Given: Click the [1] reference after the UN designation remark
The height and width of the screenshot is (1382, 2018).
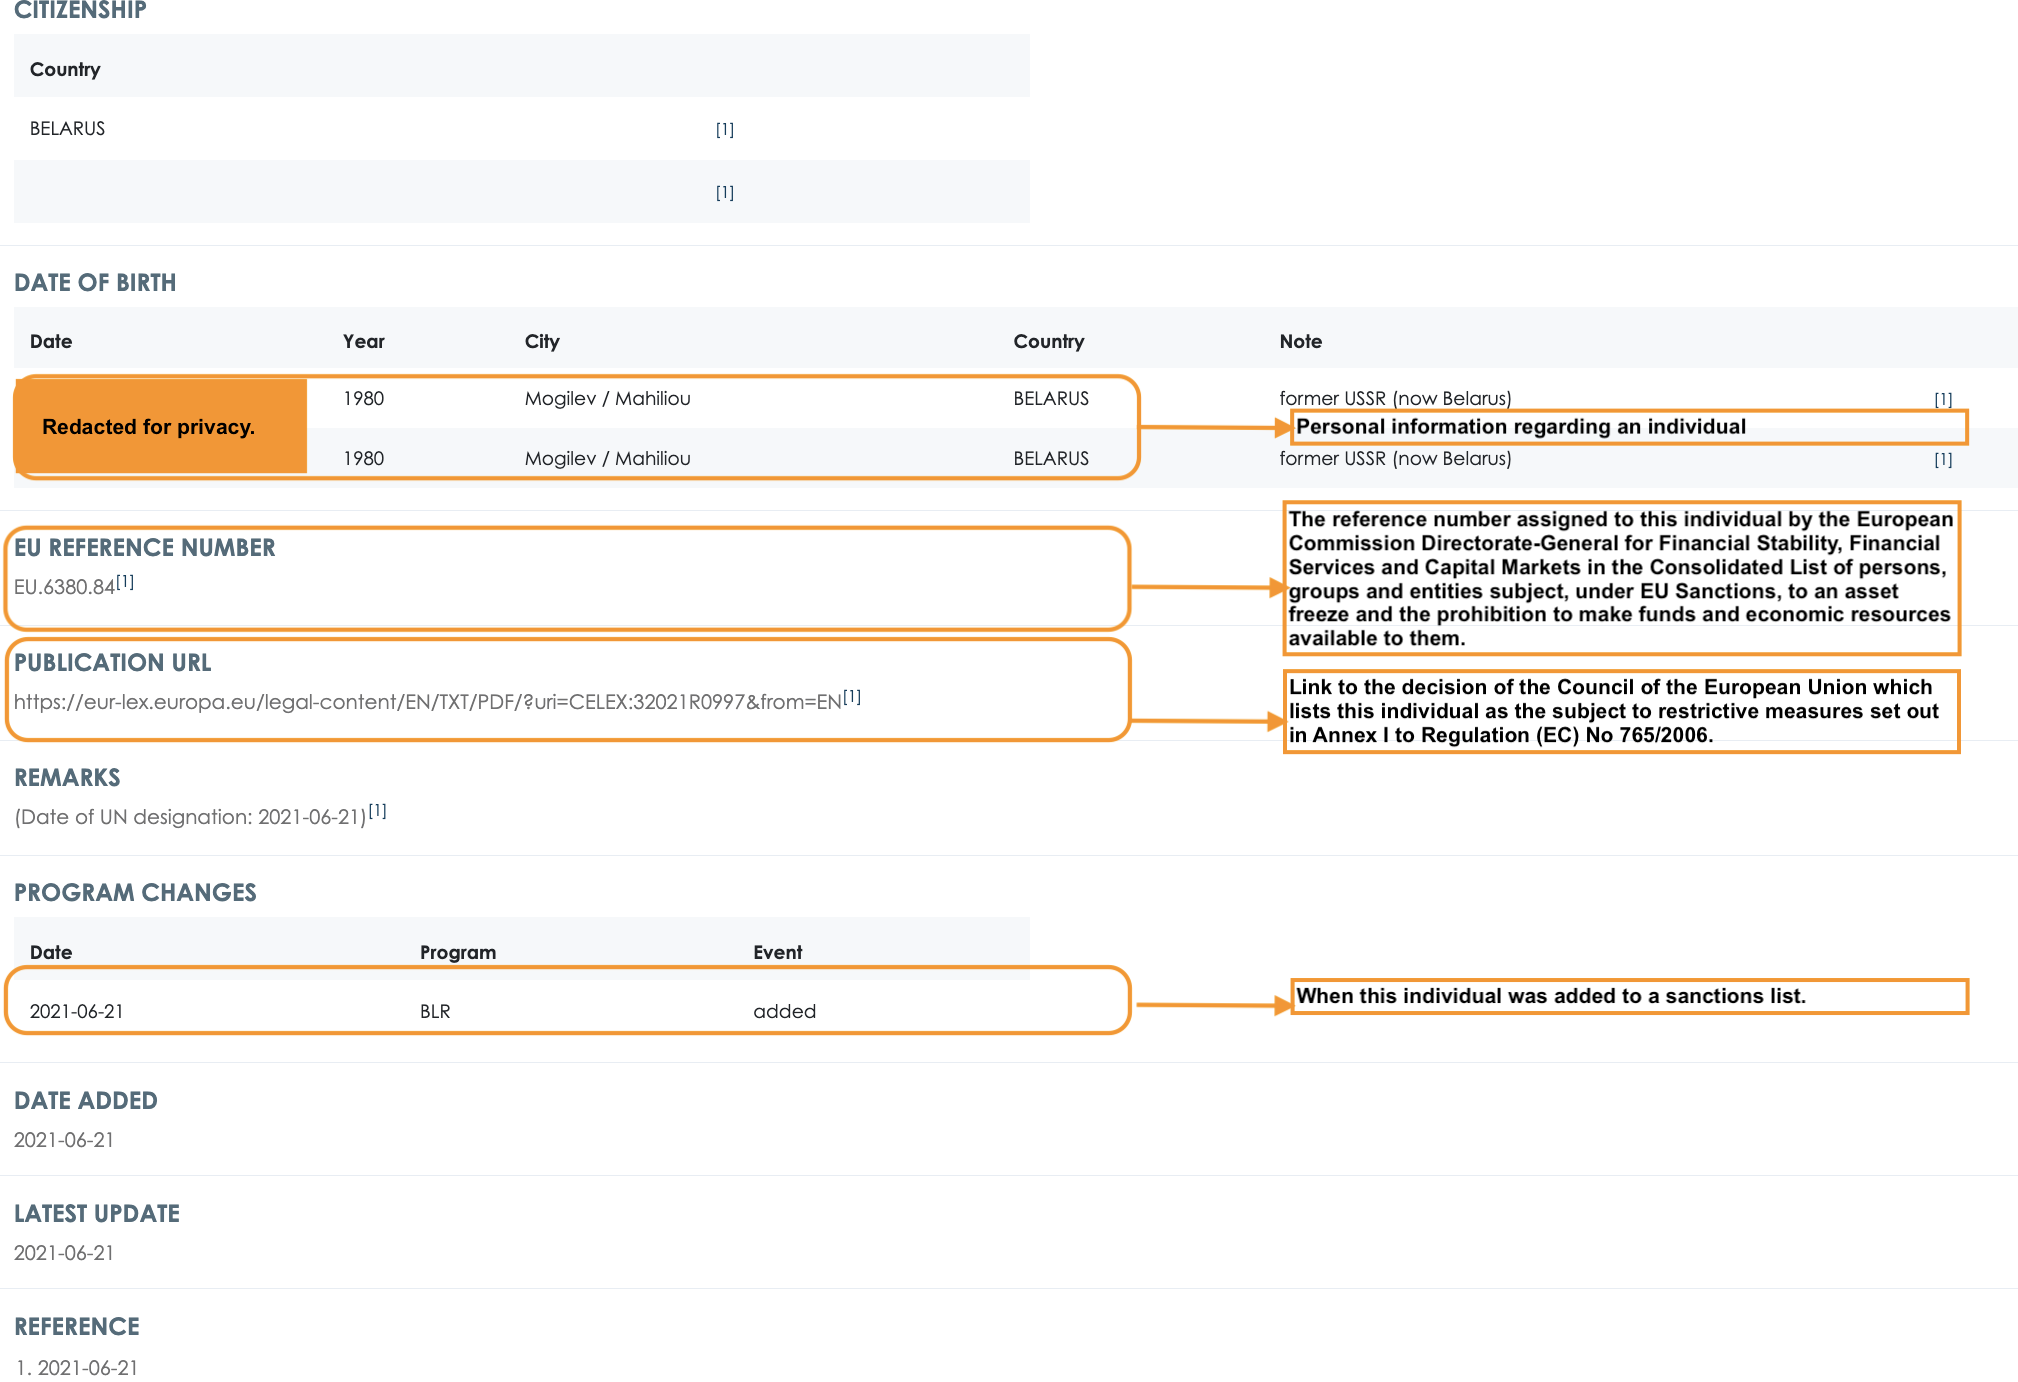Looking at the screenshot, I should (x=377, y=811).
